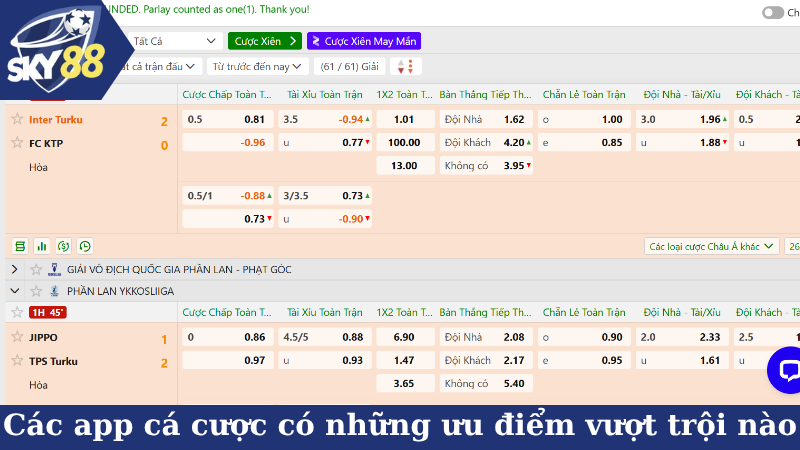Favorite the TPS Turku team star

pos(17,361)
